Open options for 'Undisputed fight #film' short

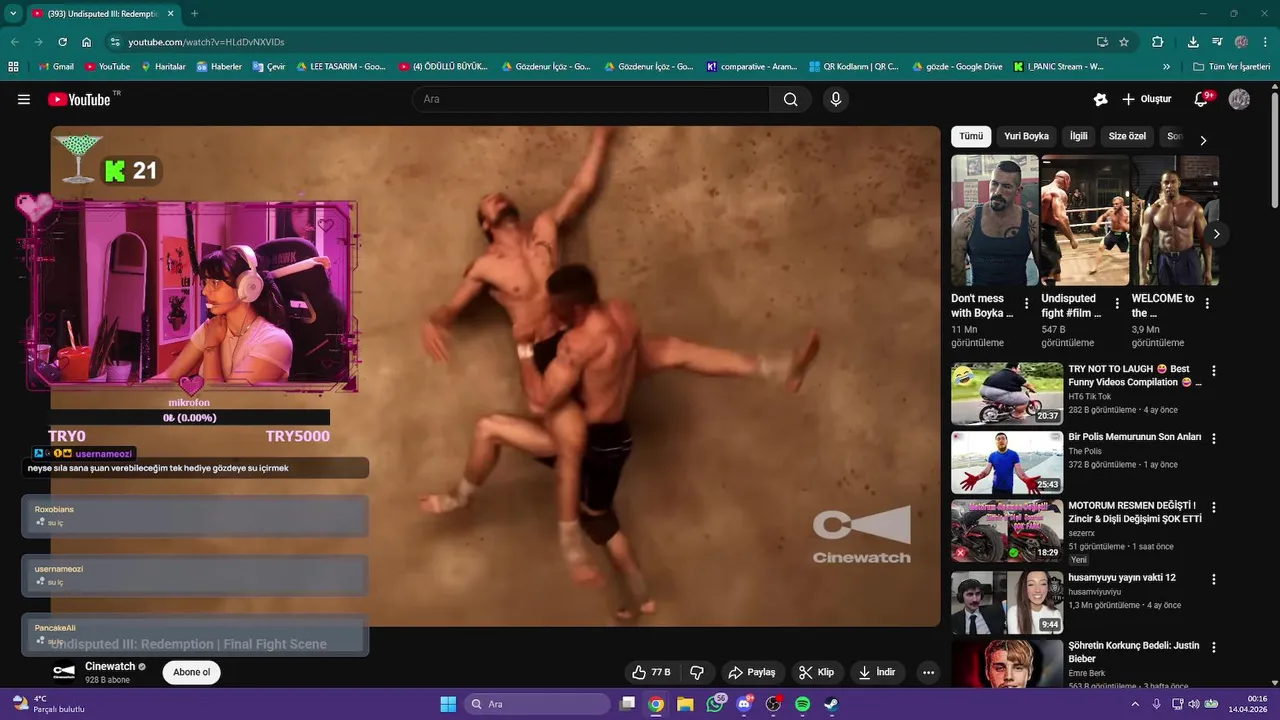click(1116, 304)
